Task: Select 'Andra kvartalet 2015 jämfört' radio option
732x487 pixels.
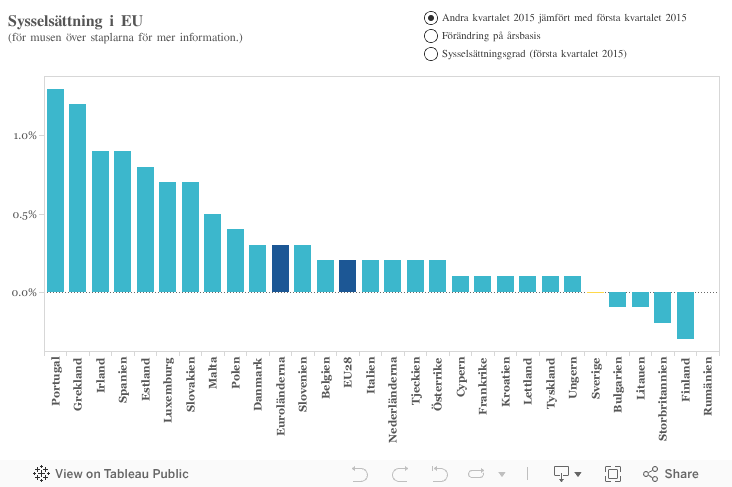Action: [431, 18]
